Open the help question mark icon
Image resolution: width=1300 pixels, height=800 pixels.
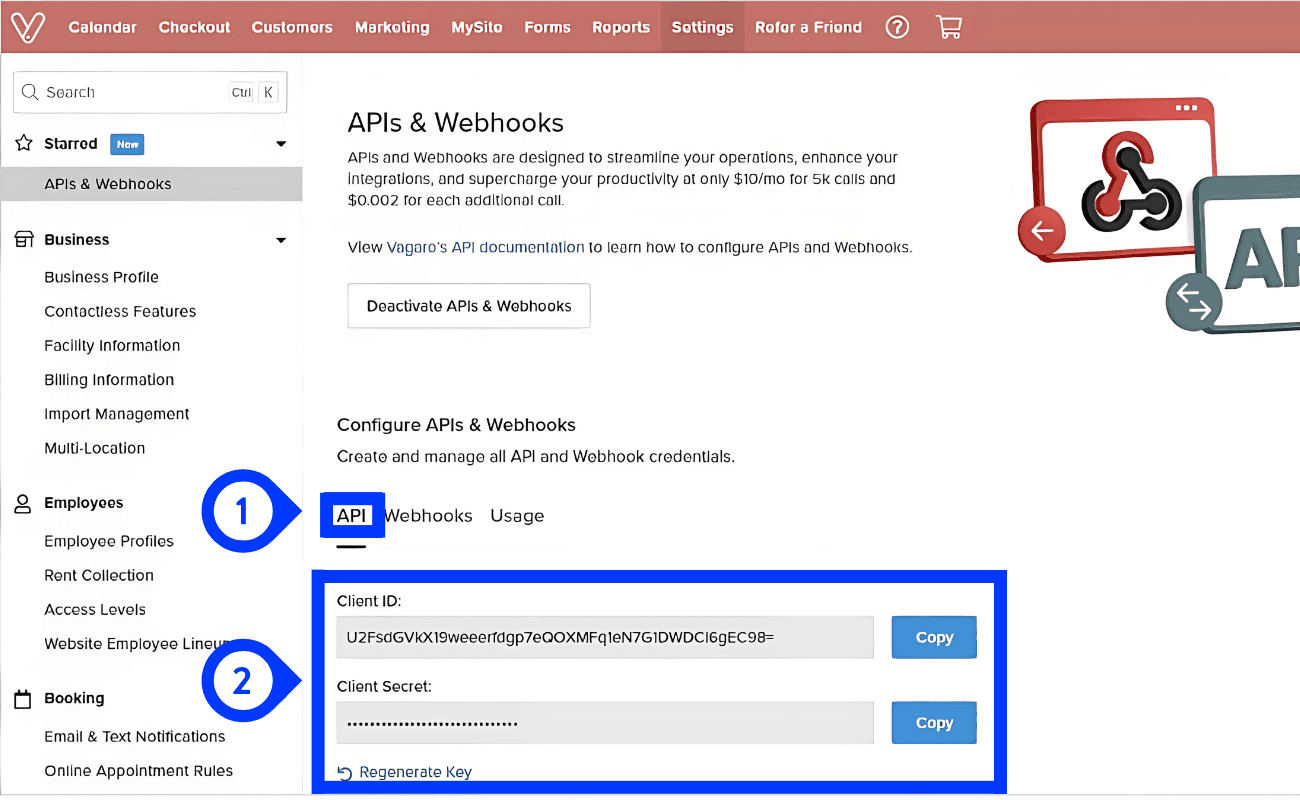[x=897, y=27]
